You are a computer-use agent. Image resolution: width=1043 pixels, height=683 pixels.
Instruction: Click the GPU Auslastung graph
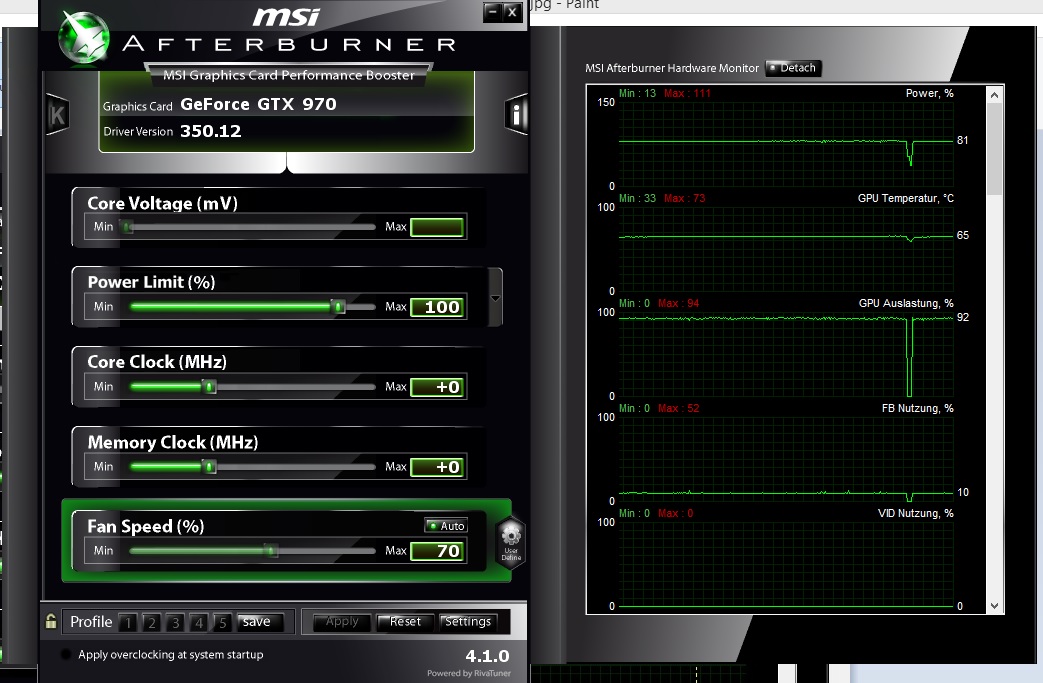click(x=786, y=354)
